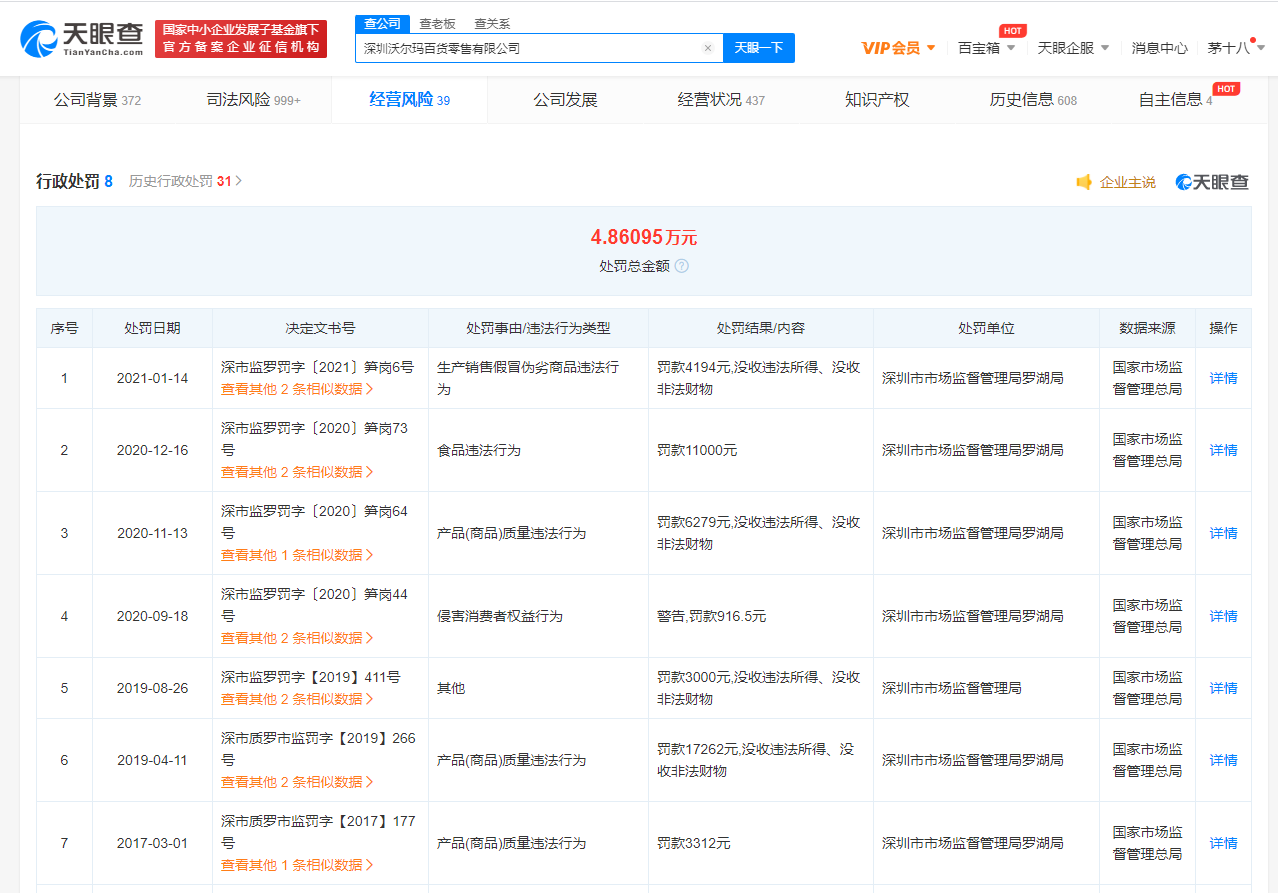1278x893 pixels.
Task: Expand similar data for row 3 (2020-11-13)
Action: point(297,555)
